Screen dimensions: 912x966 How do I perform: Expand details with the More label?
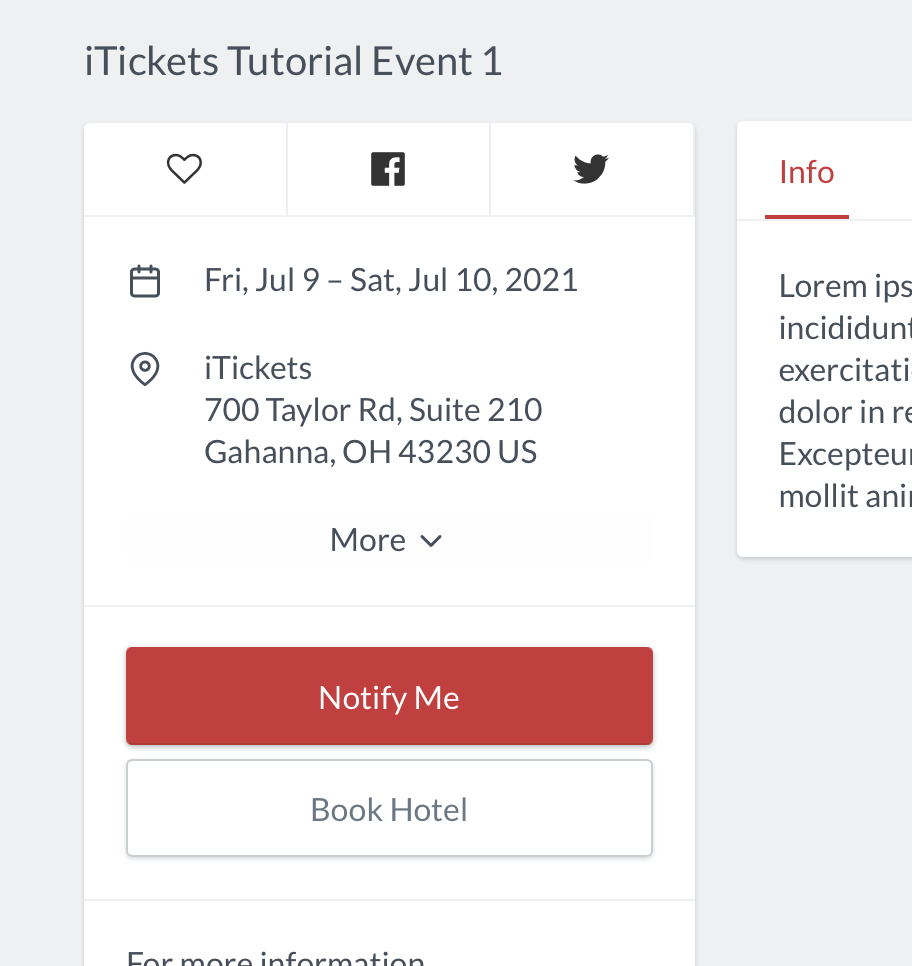(368, 540)
